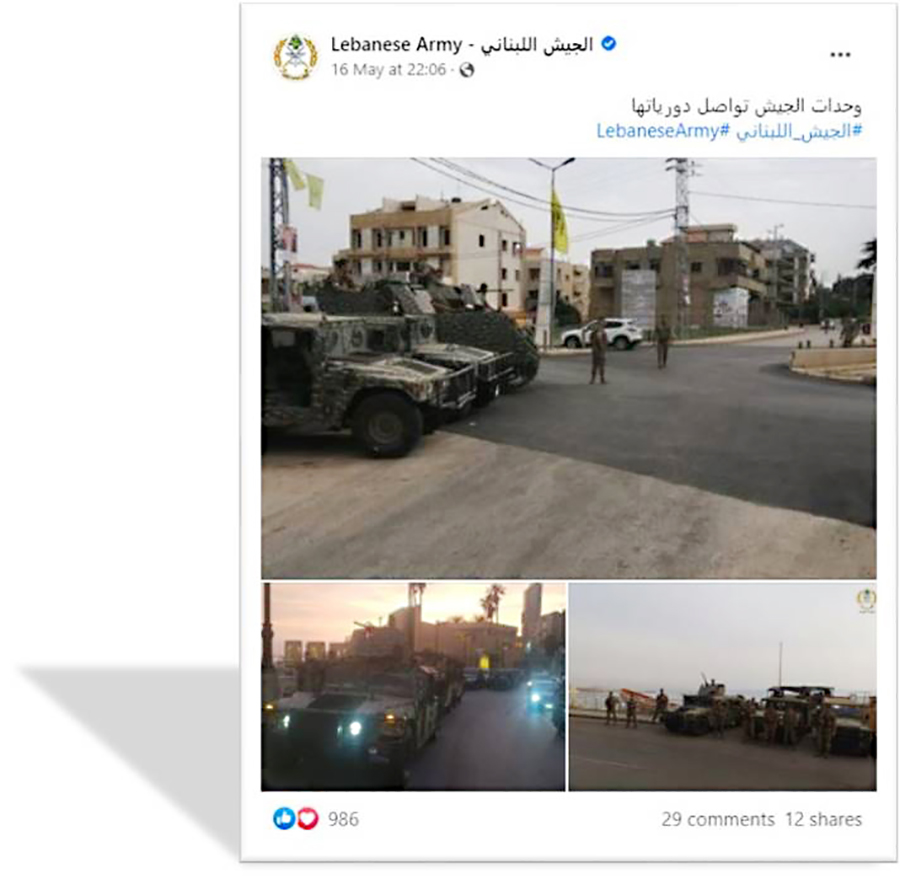The image size is (900, 879).
Task: View the 986 reactions list
Action: [343, 819]
